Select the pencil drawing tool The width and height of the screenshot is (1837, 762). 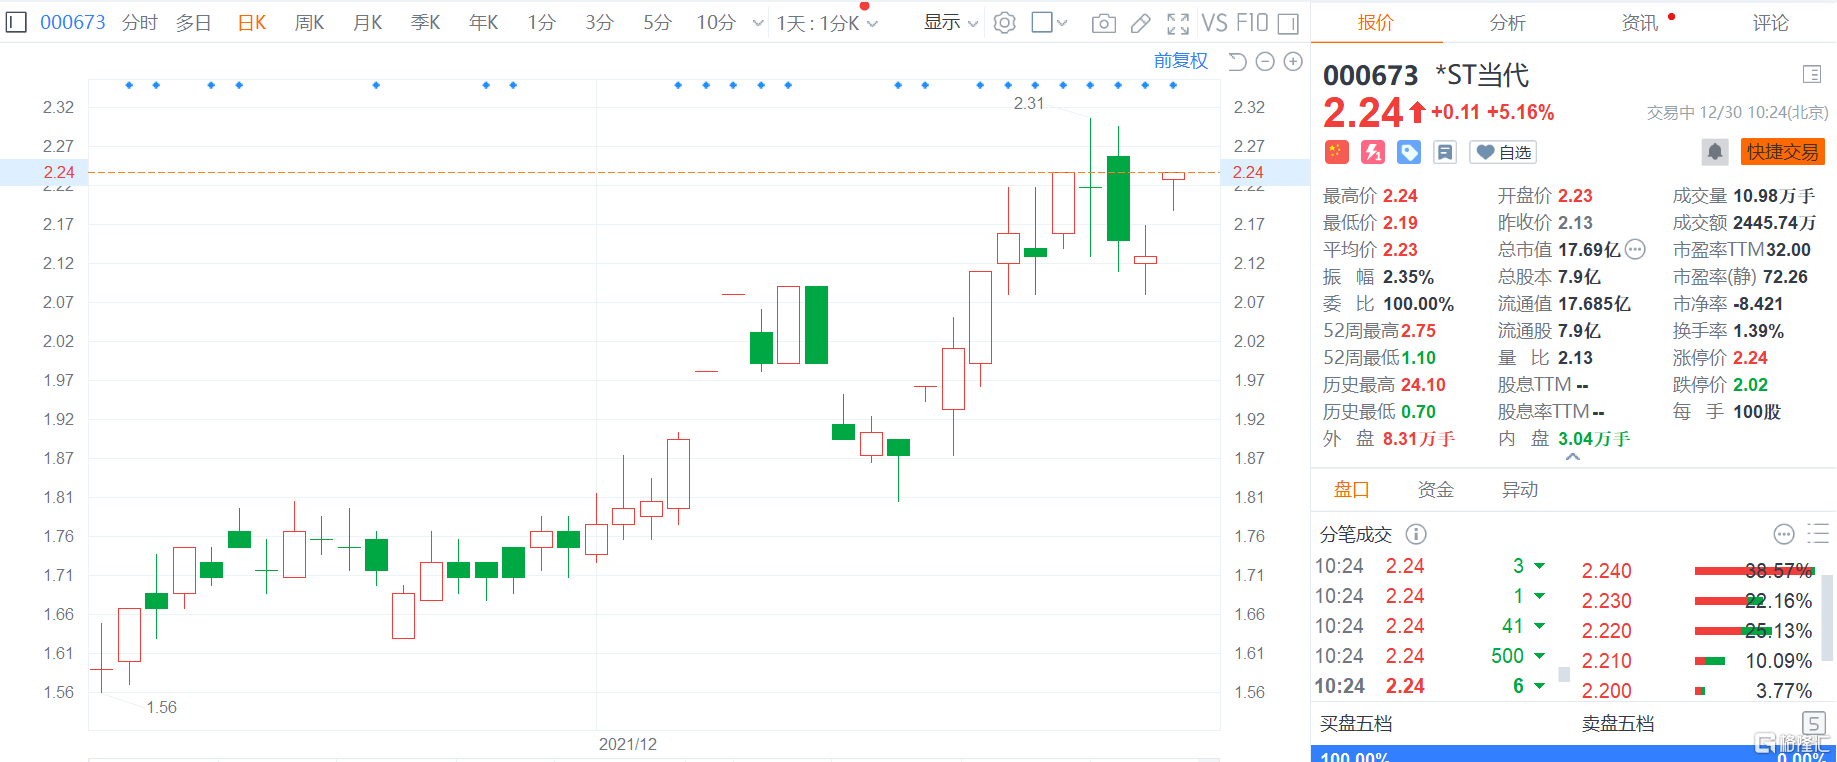pos(1140,23)
